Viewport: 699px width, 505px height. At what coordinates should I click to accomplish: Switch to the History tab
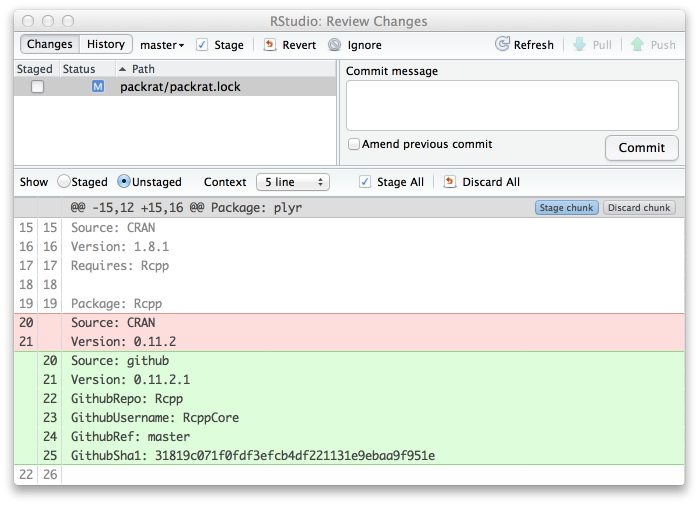(105, 44)
